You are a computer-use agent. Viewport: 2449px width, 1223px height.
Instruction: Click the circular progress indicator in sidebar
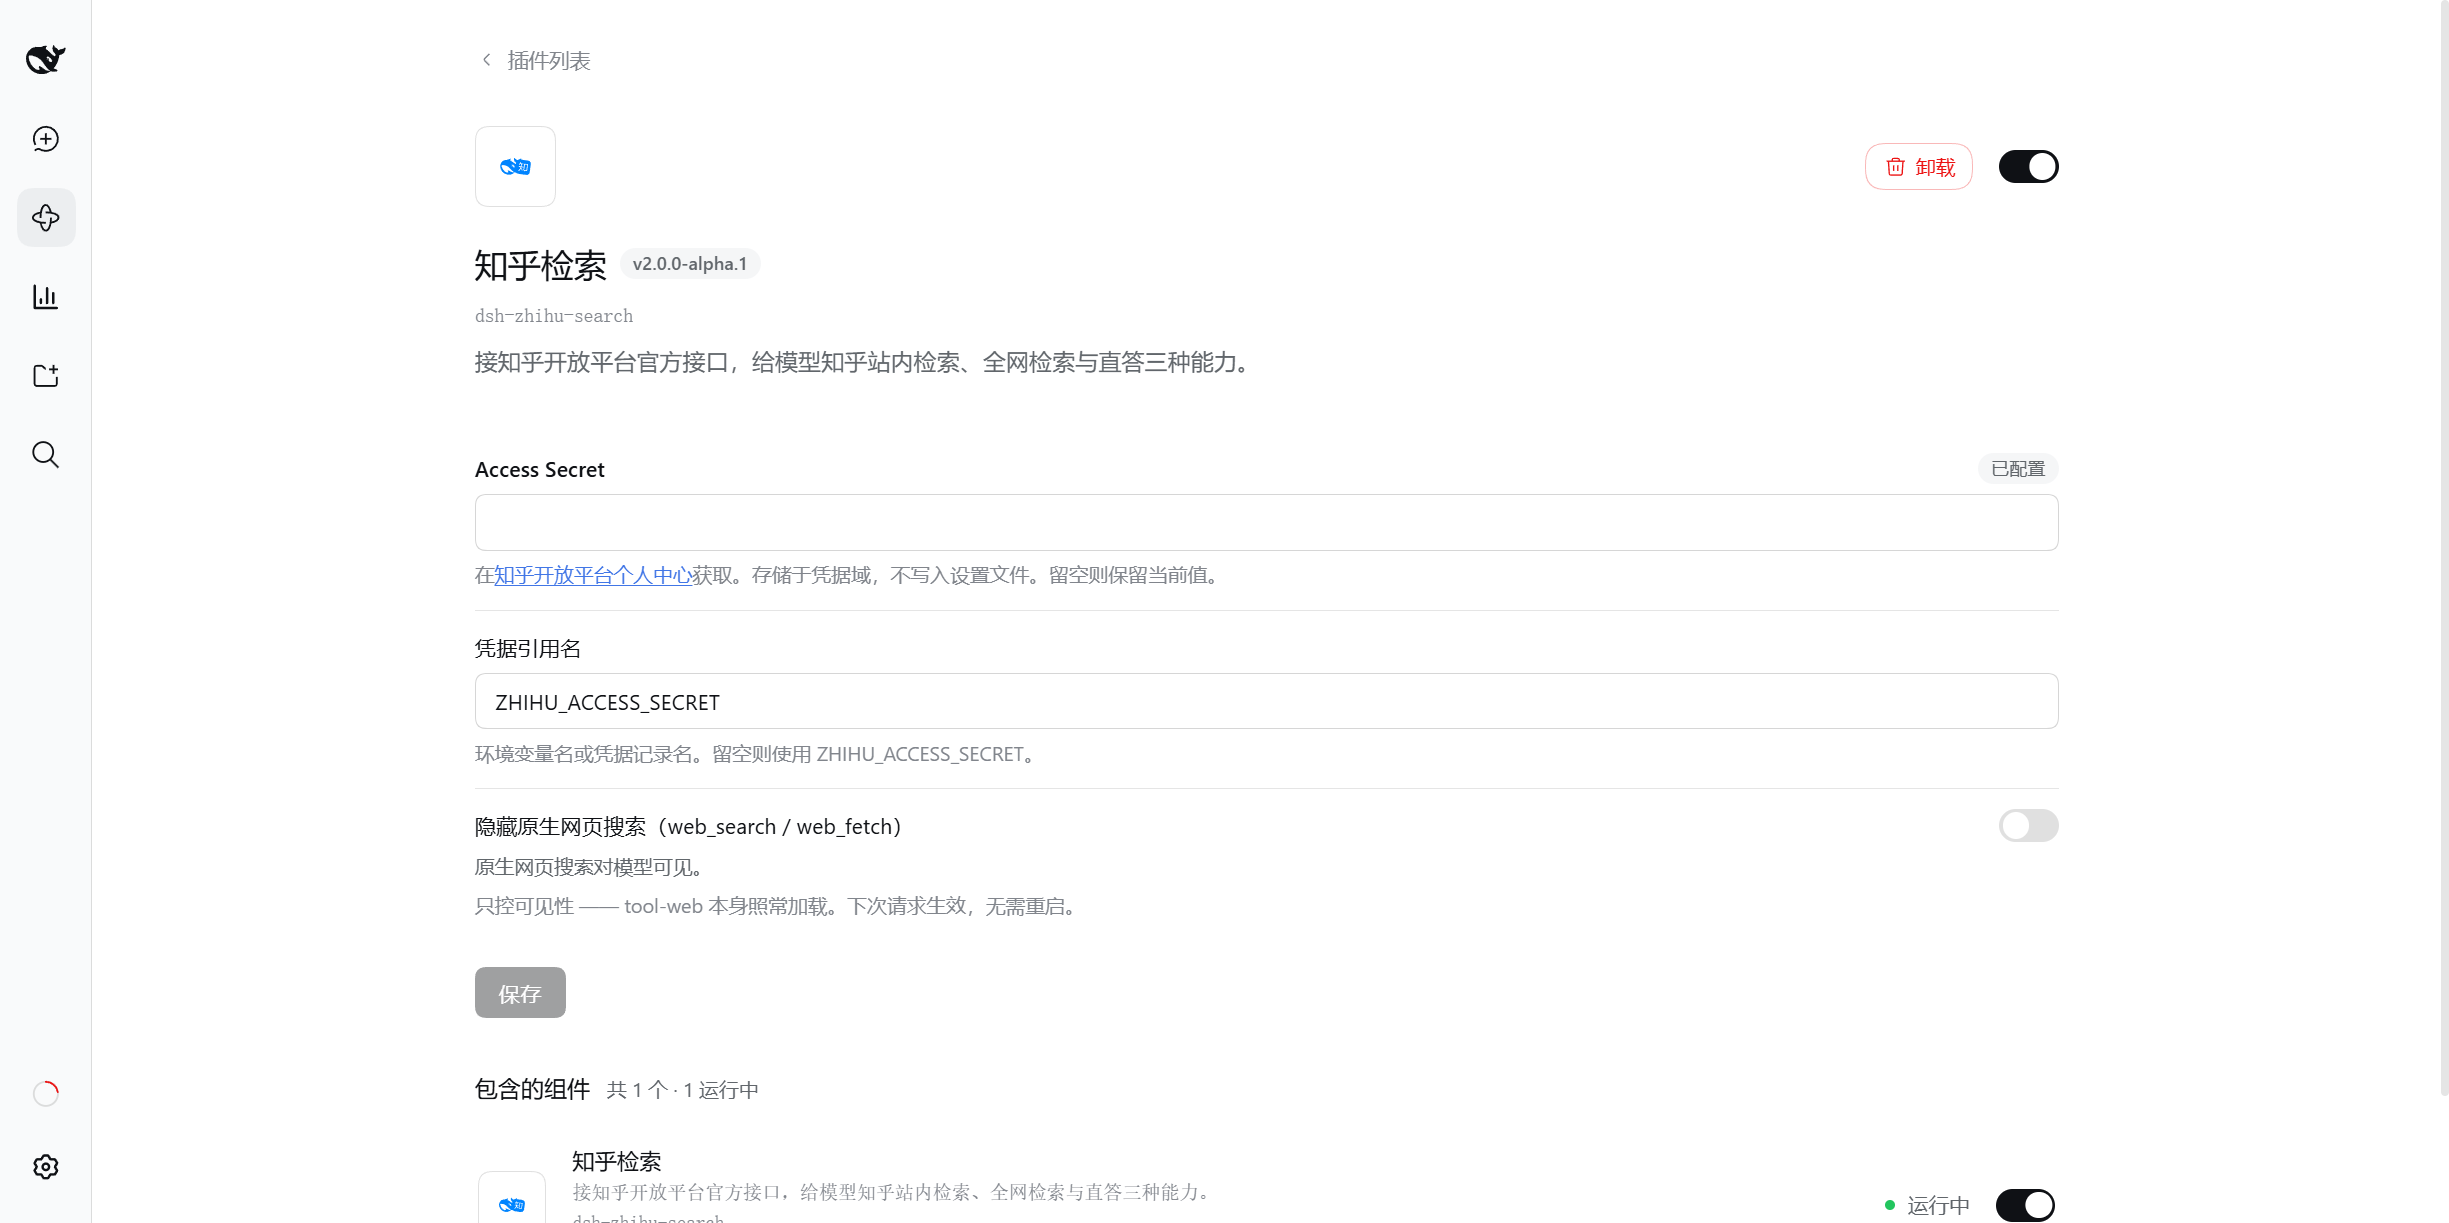[46, 1094]
